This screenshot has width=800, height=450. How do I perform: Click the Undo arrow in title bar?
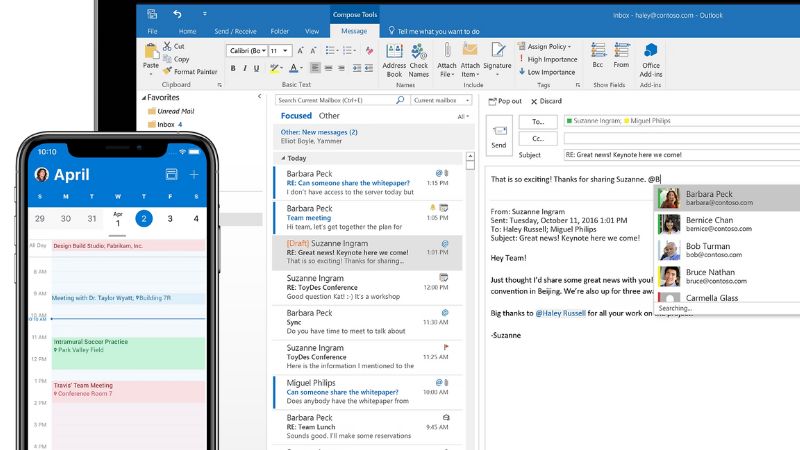(177, 14)
